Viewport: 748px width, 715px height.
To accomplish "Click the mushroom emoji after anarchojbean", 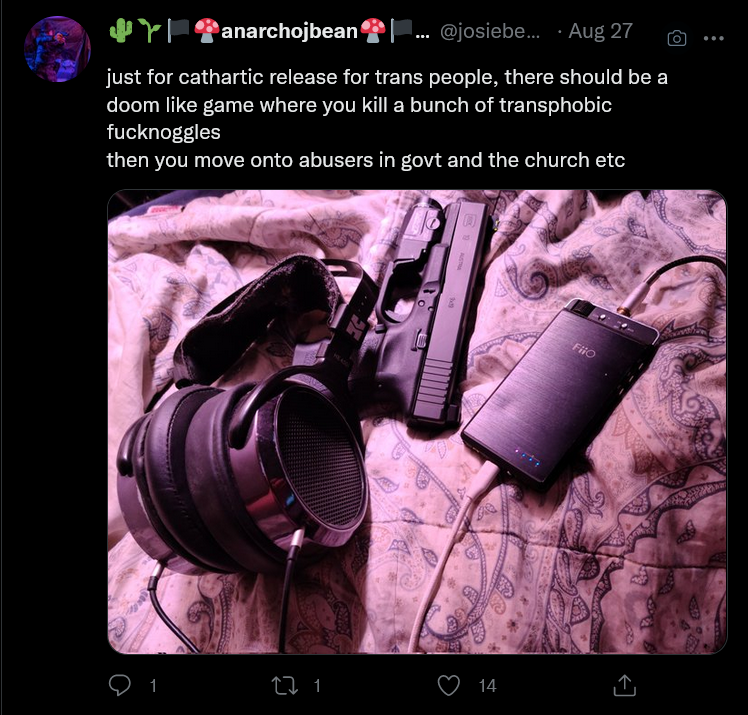I will click(x=373, y=31).
